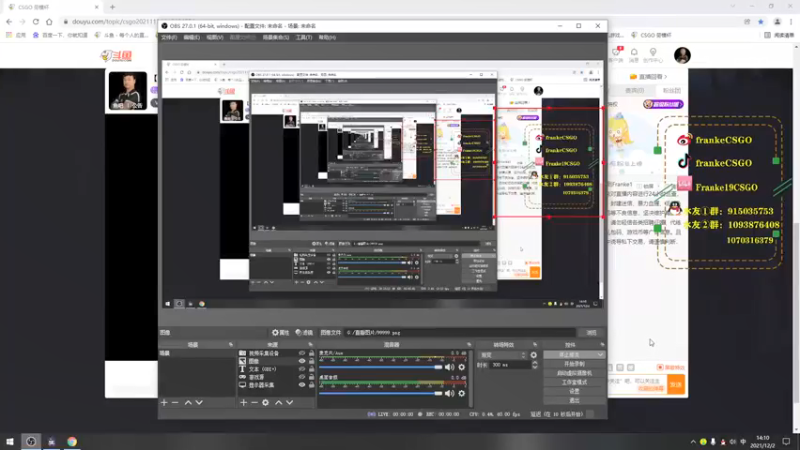Image resolution: width=800 pixels, height=450 pixels.
Task: Open desktop audio channel settings gear
Action: click(462, 393)
